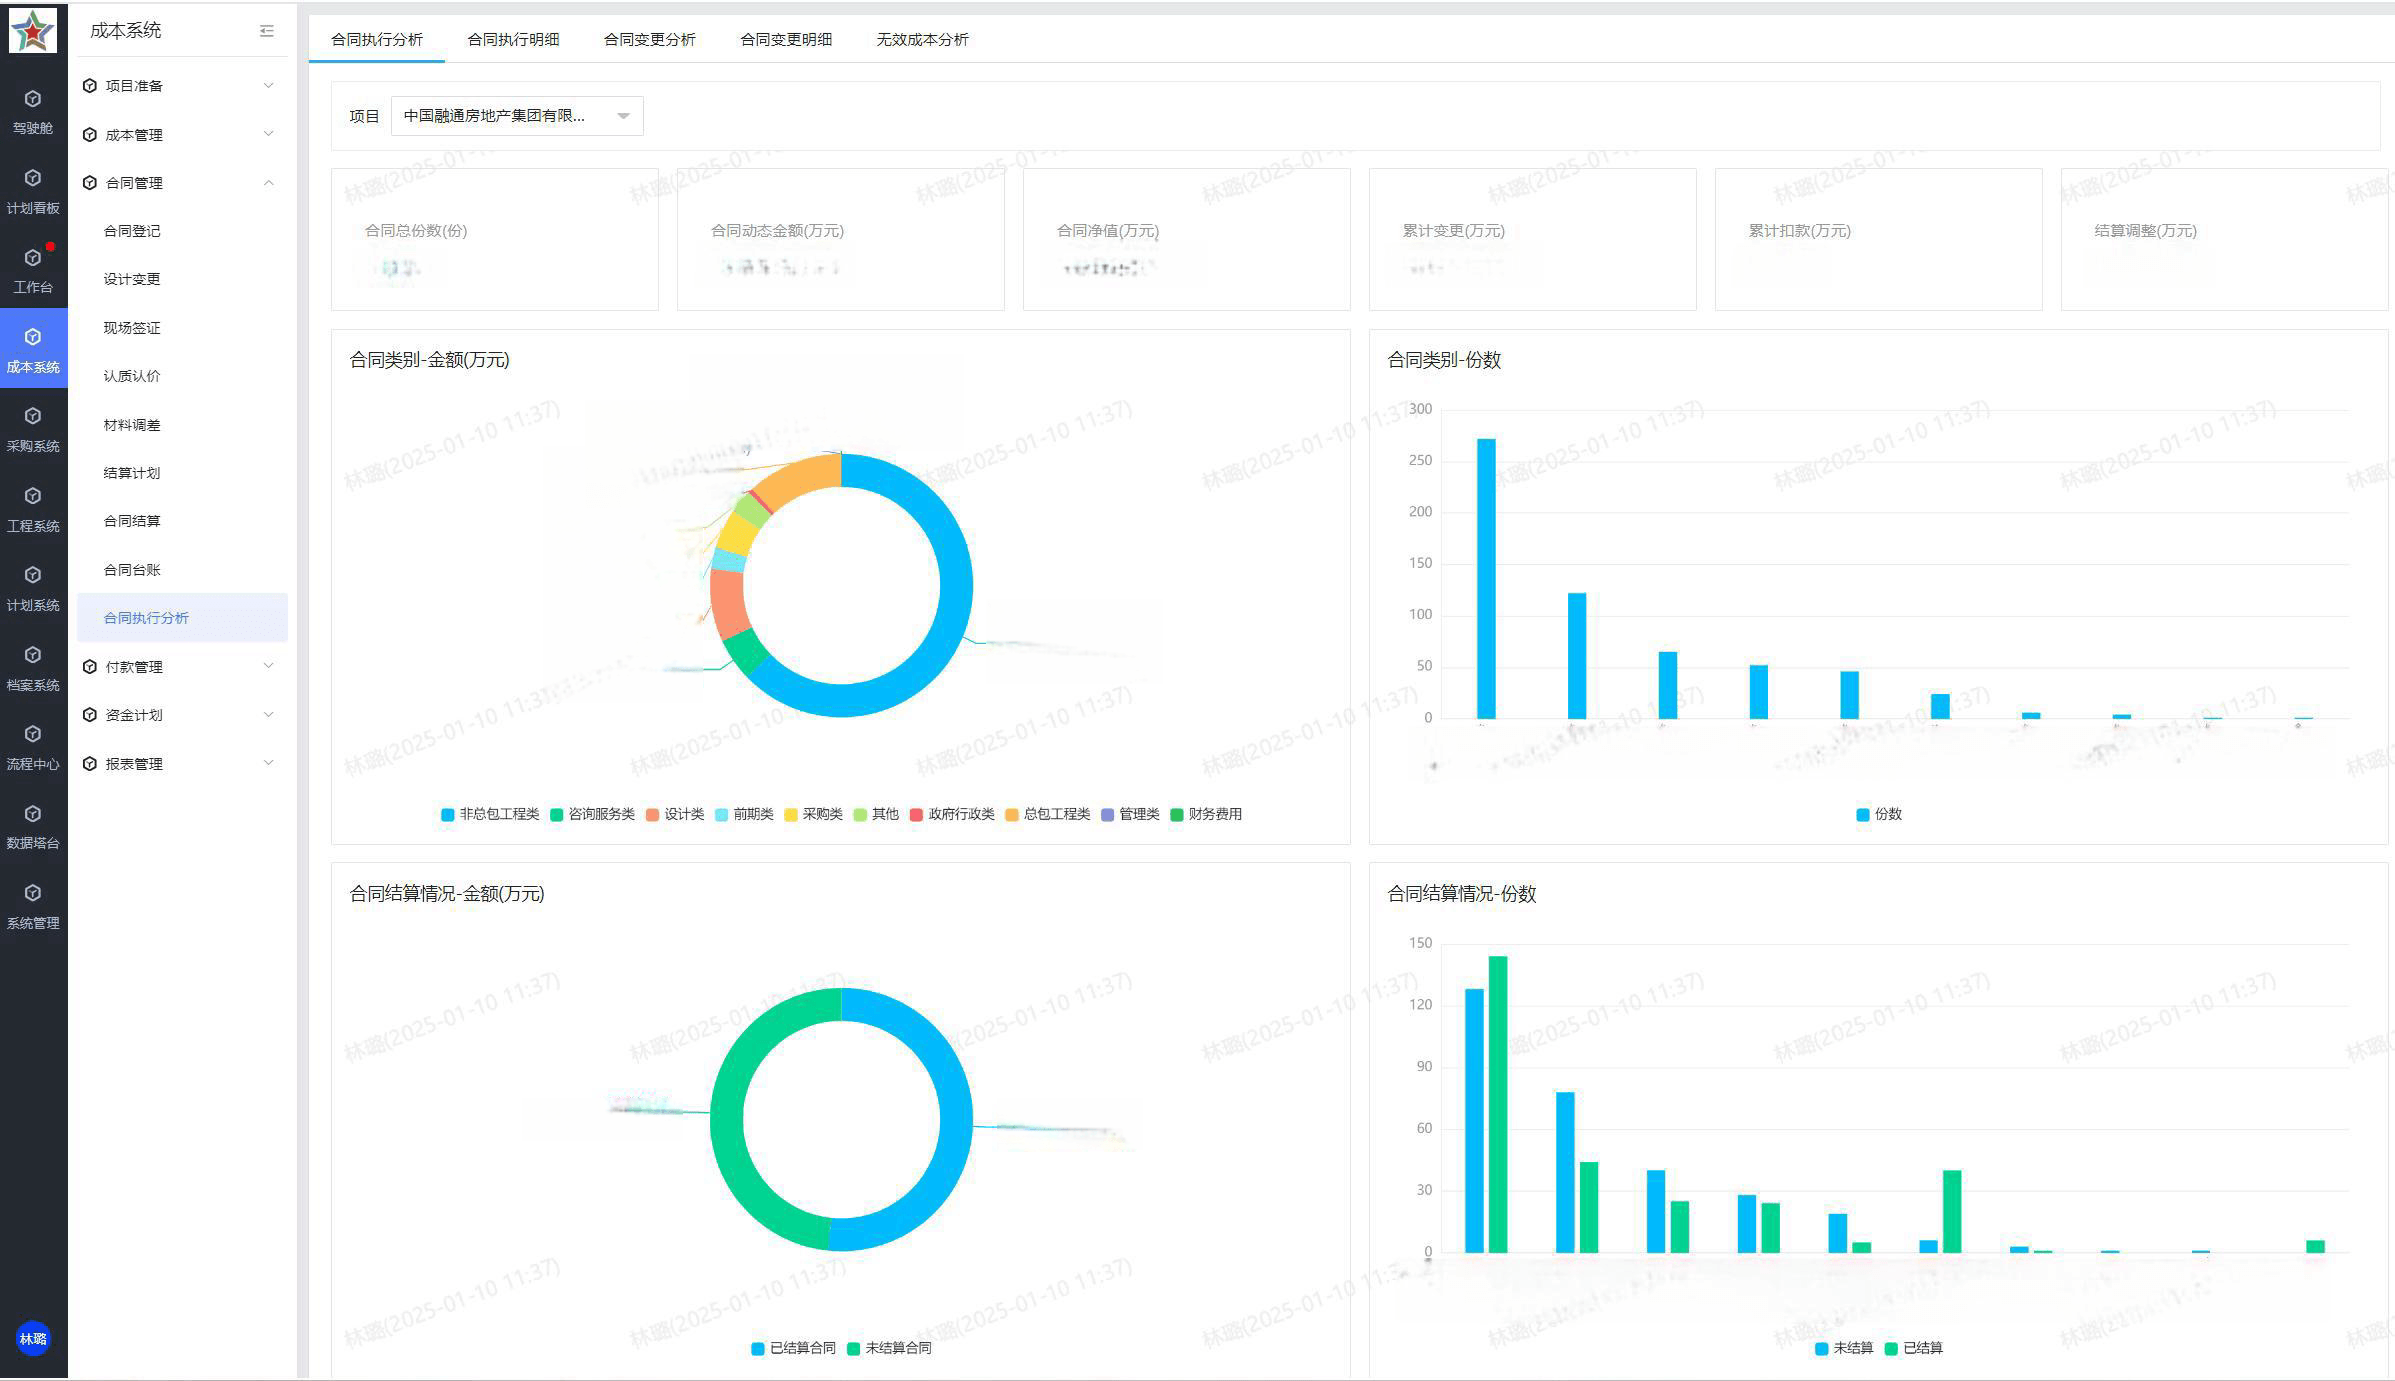Open the 数据塔台 sidebar icon
The height and width of the screenshot is (1381, 2395).
coord(33,826)
